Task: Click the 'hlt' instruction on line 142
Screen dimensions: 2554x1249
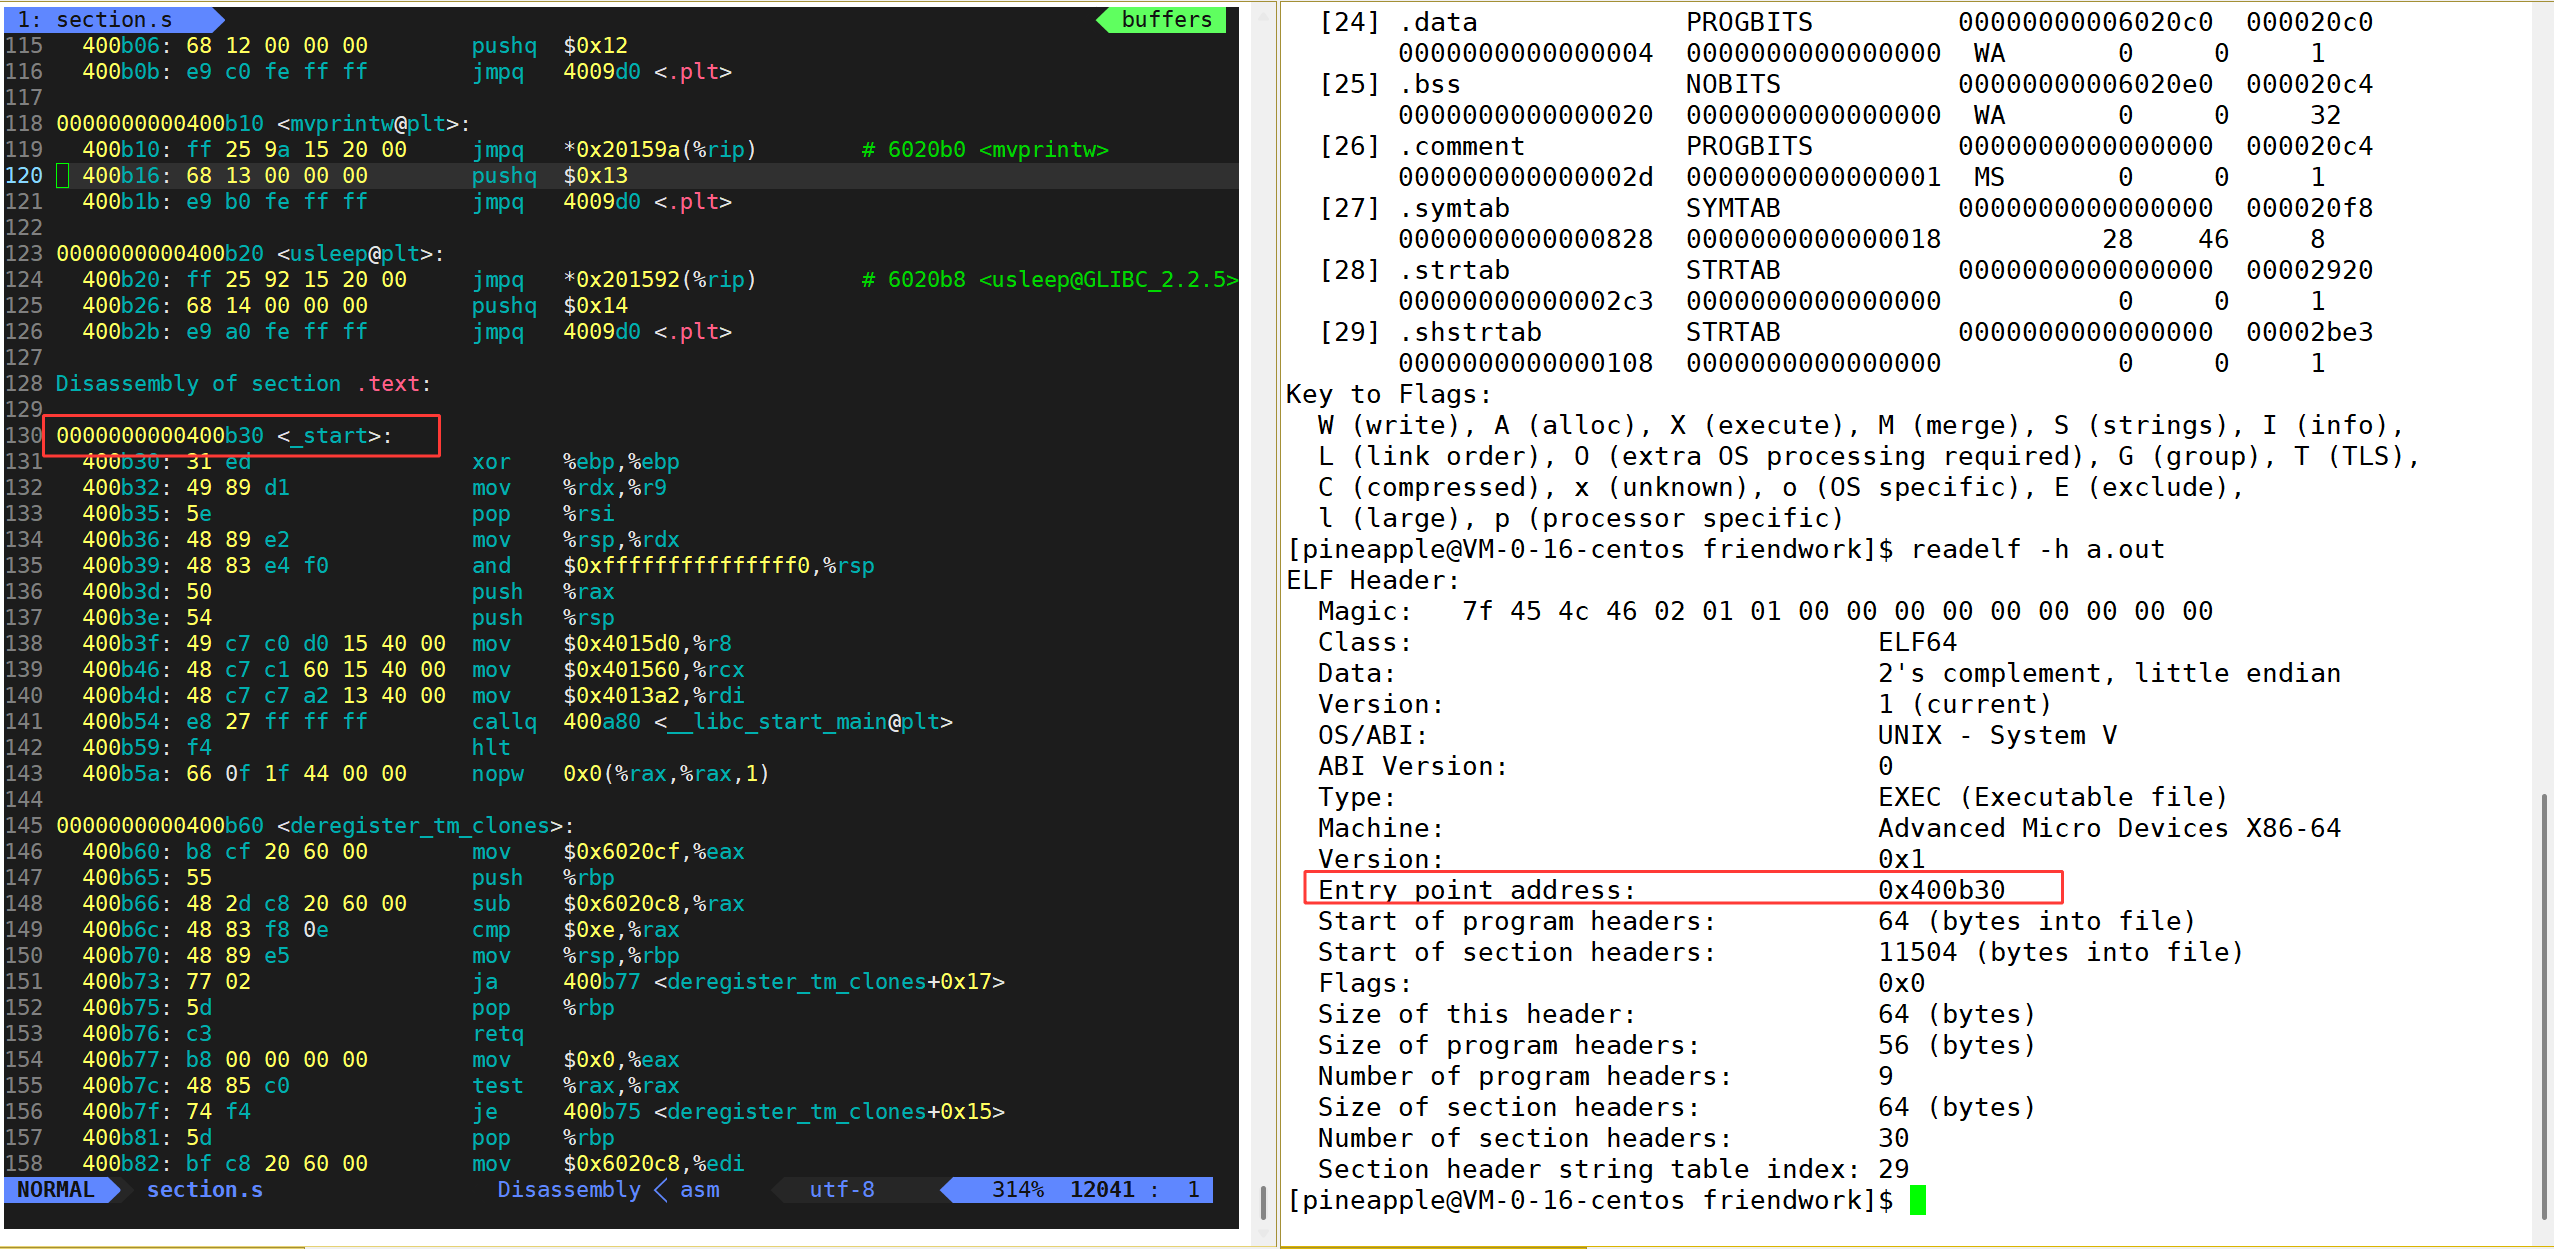Action: (491, 747)
